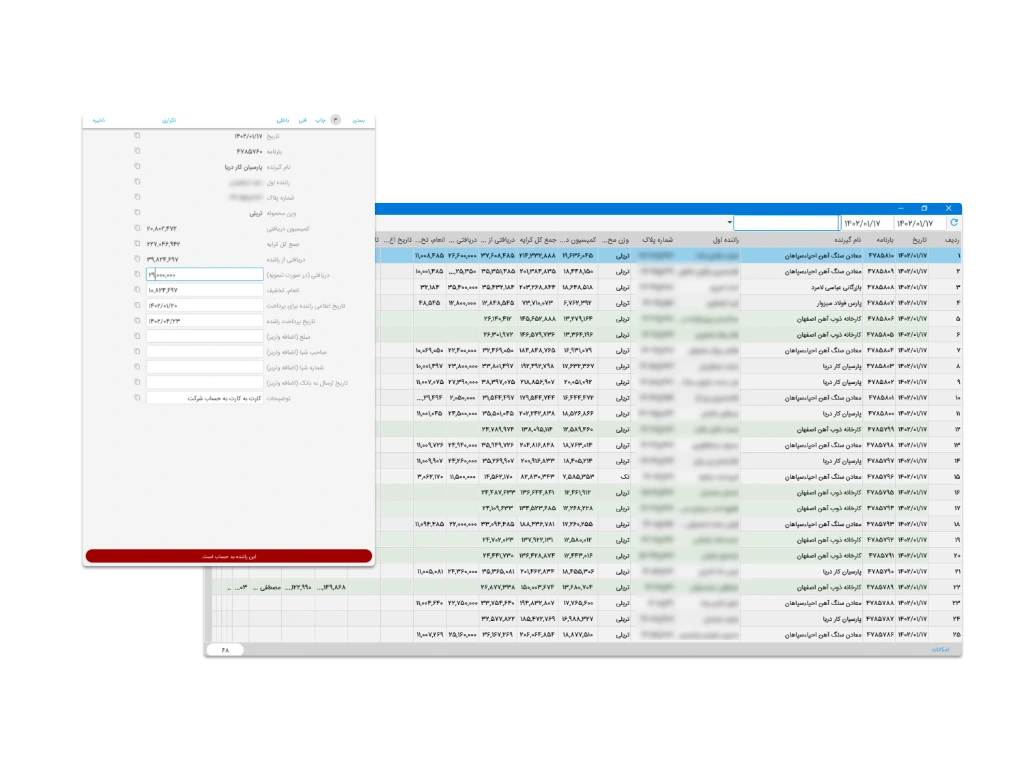Select the فنی option in form header
The image size is (1024, 769).
coord(302,119)
